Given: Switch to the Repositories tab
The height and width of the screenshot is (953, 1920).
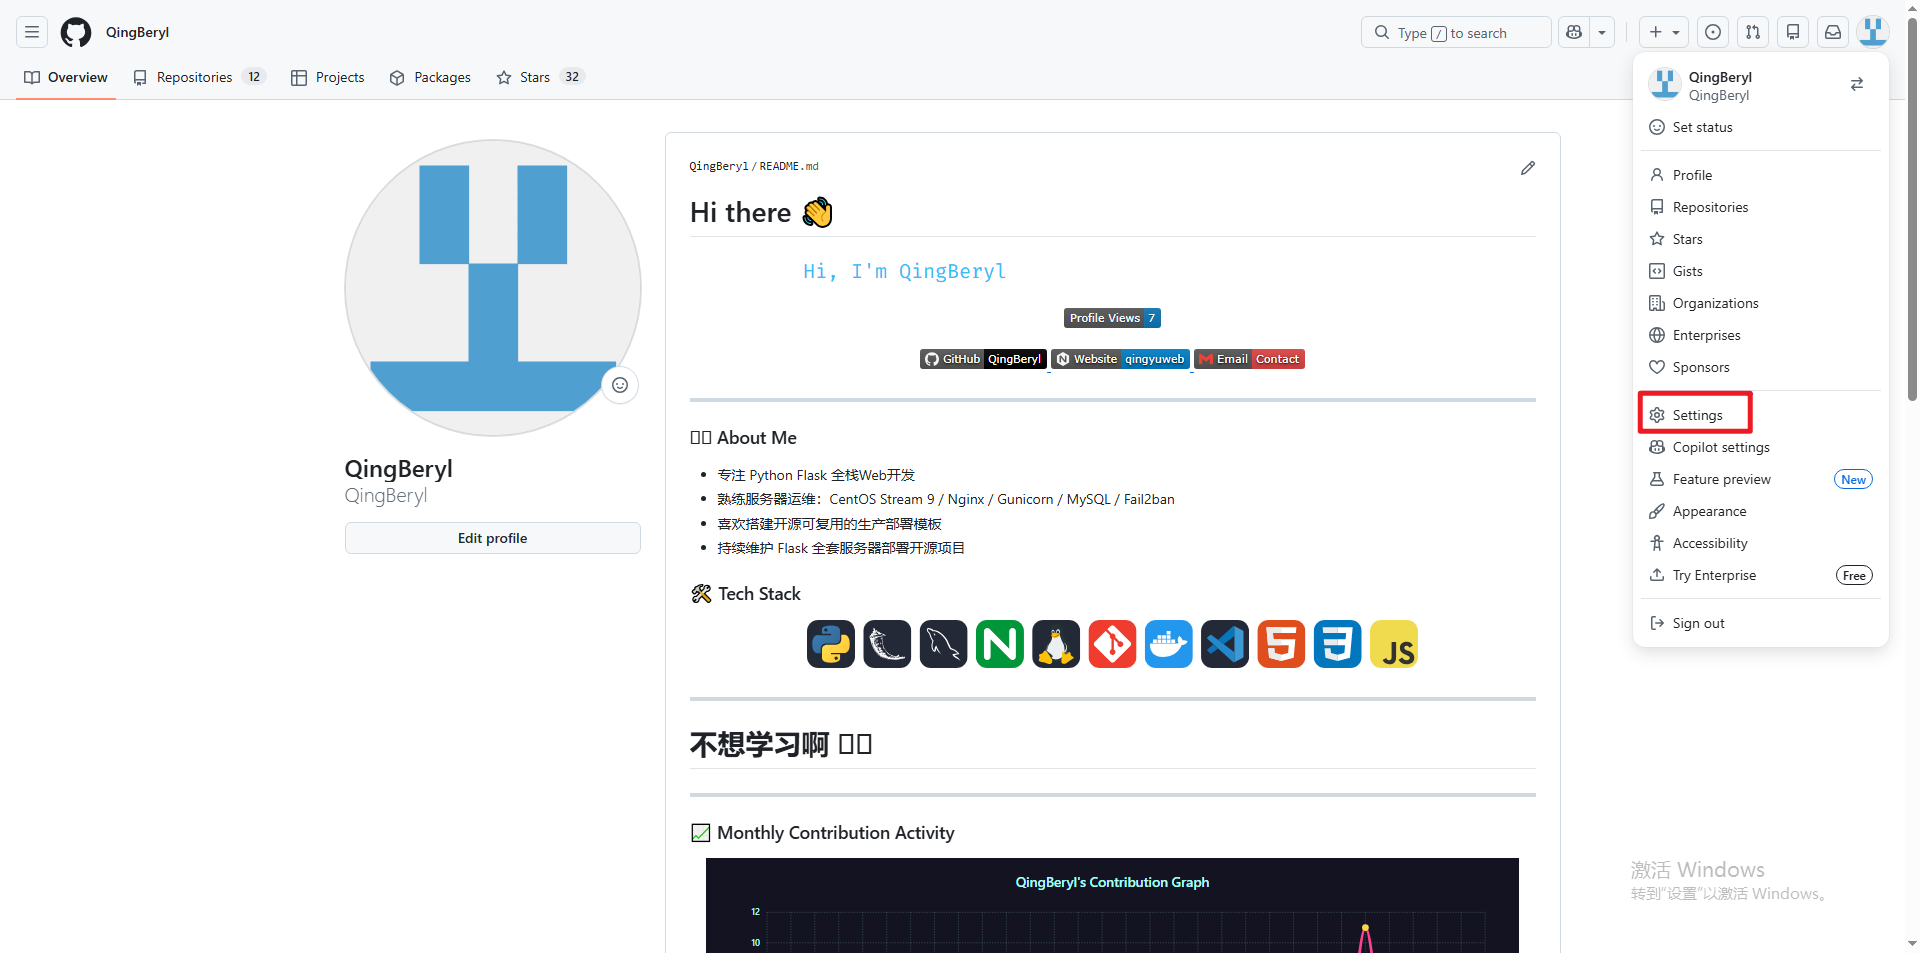Looking at the screenshot, I should coord(199,77).
